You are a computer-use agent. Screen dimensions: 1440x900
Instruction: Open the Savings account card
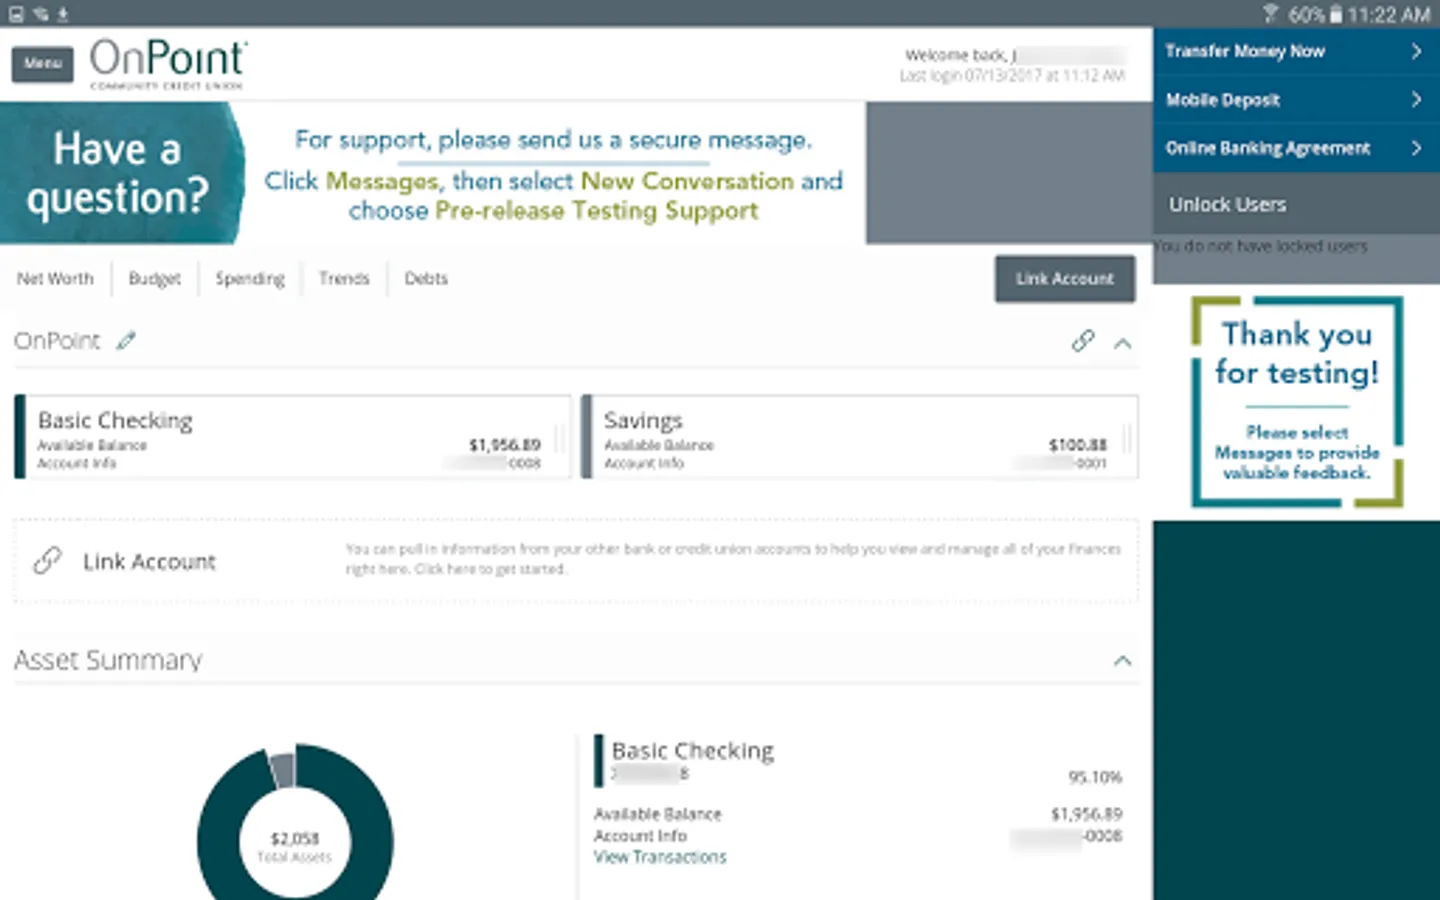[x=859, y=437]
